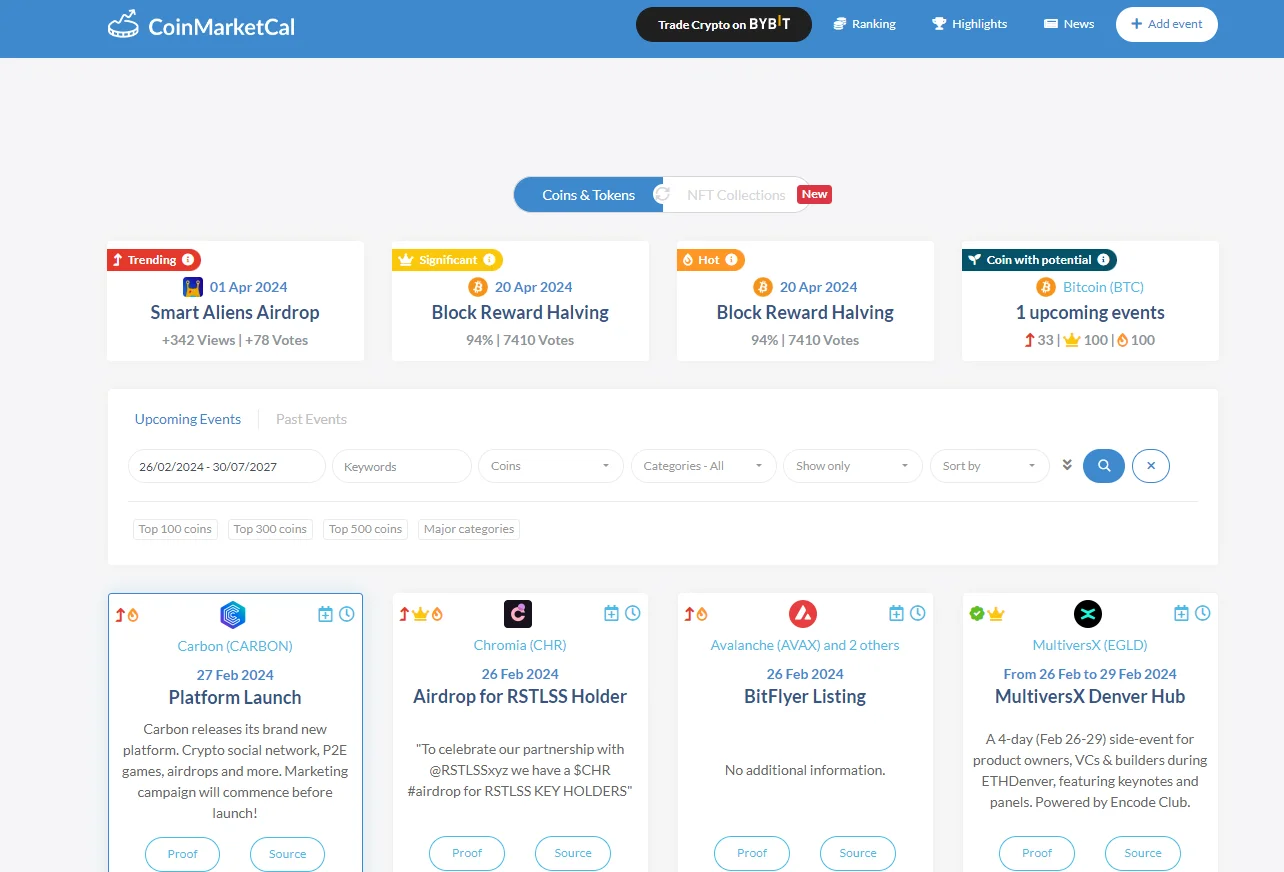
Task: Add Carbon event to calendar icon
Action: pyautogui.click(x=325, y=614)
